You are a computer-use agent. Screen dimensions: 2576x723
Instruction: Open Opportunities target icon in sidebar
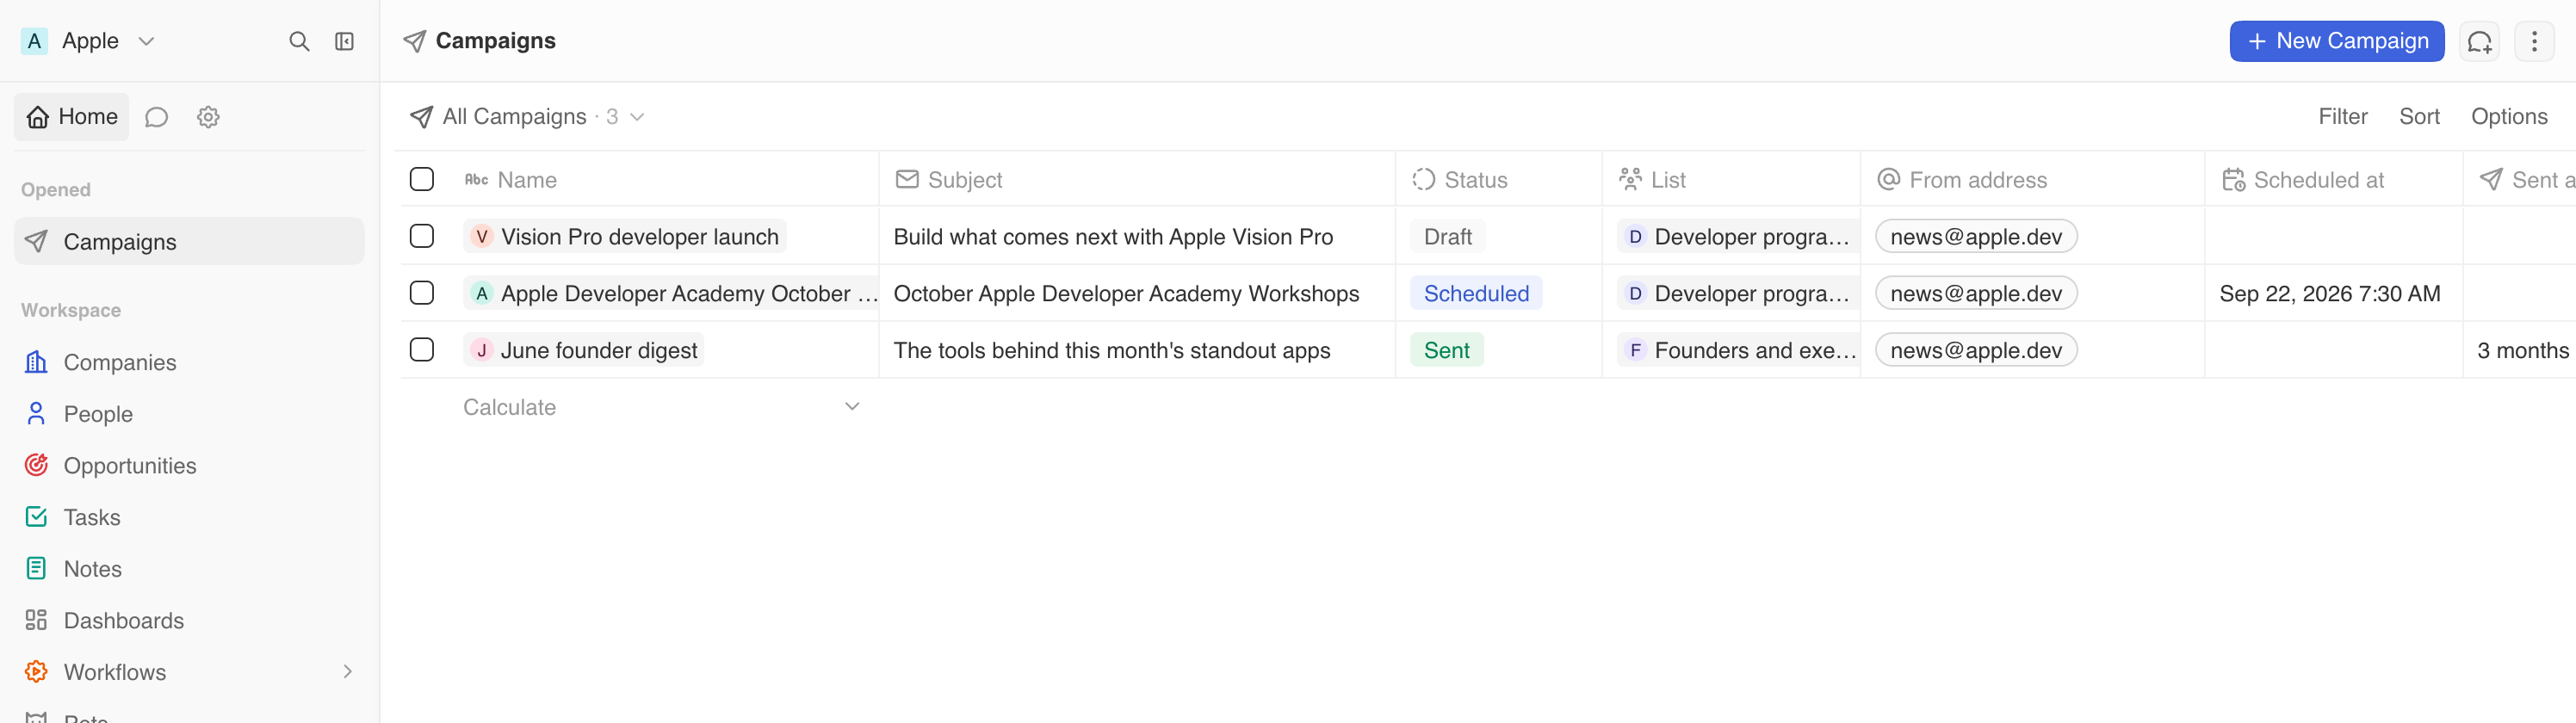point(36,465)
